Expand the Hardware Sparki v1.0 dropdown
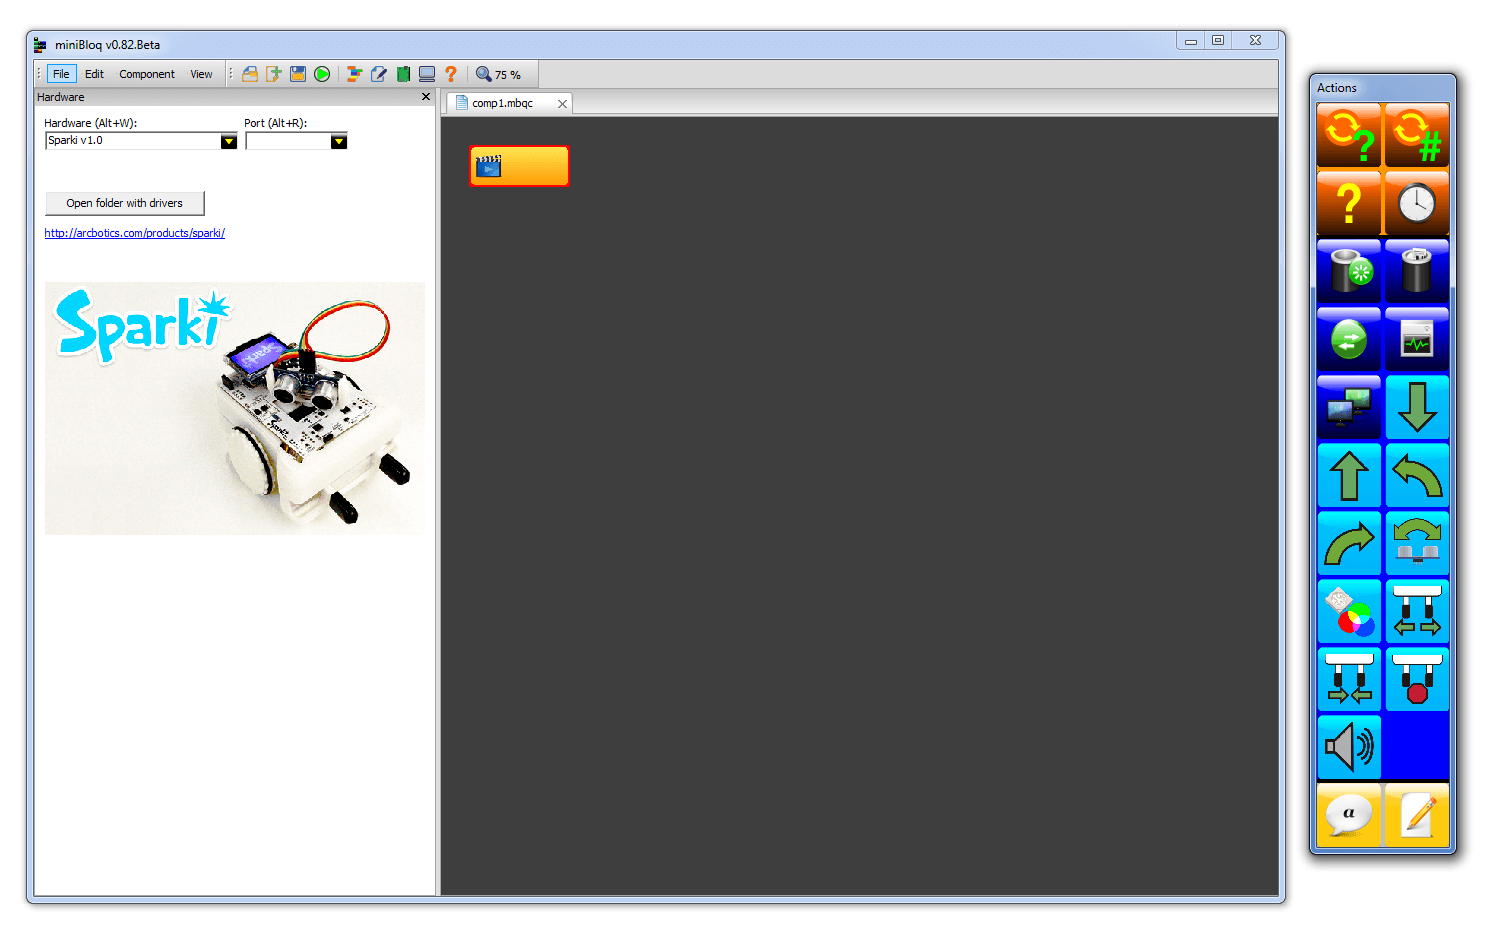The height and width of the screenshot is (935, 1491). click(x=229, y=141)
